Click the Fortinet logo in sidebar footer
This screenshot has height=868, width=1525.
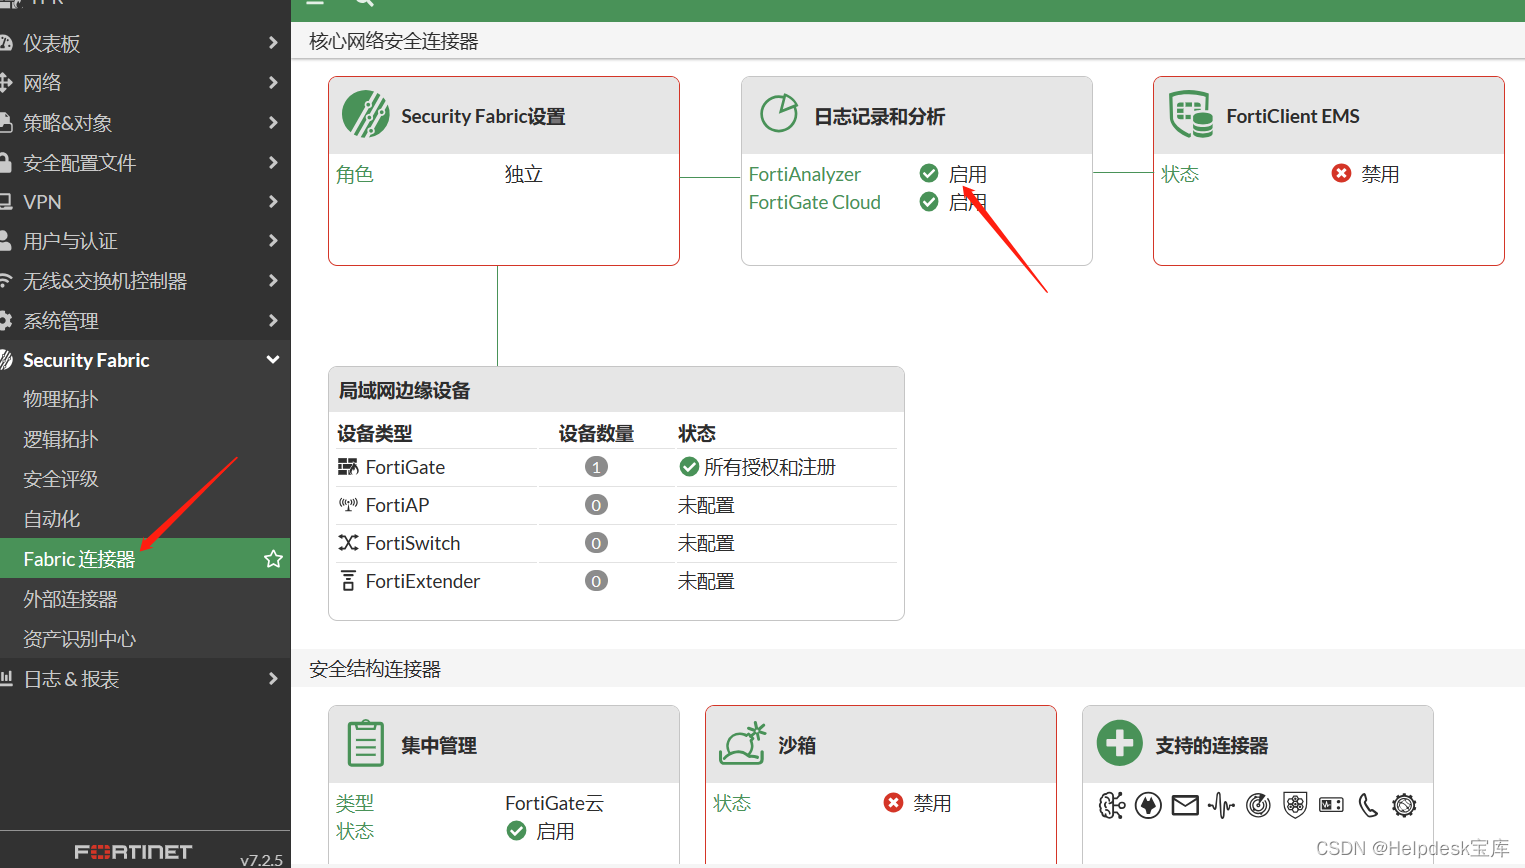click(133, 852)
